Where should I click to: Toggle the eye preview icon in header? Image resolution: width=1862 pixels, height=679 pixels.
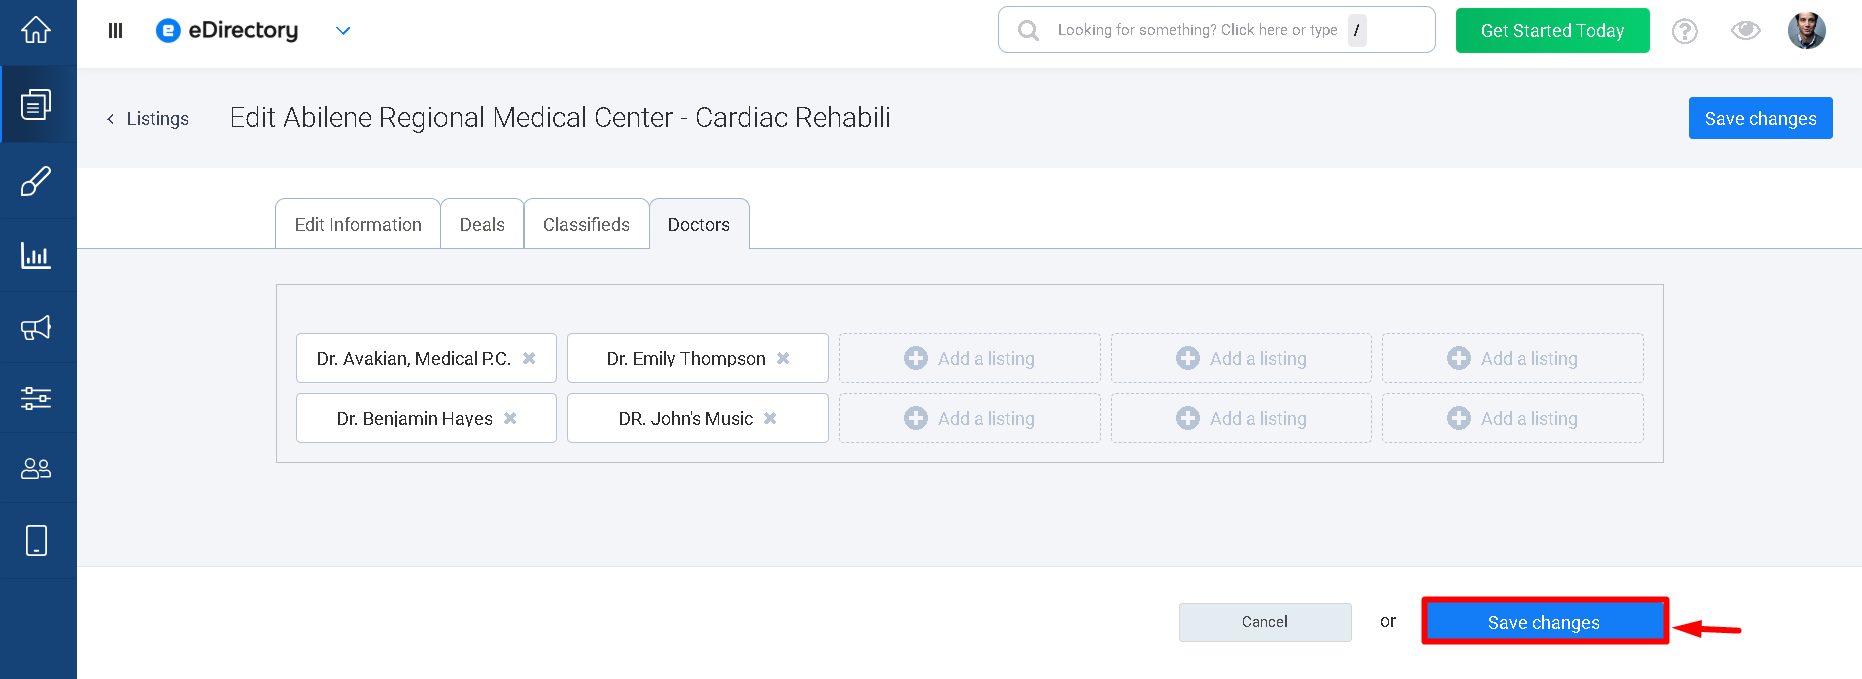coord(1746,30)
